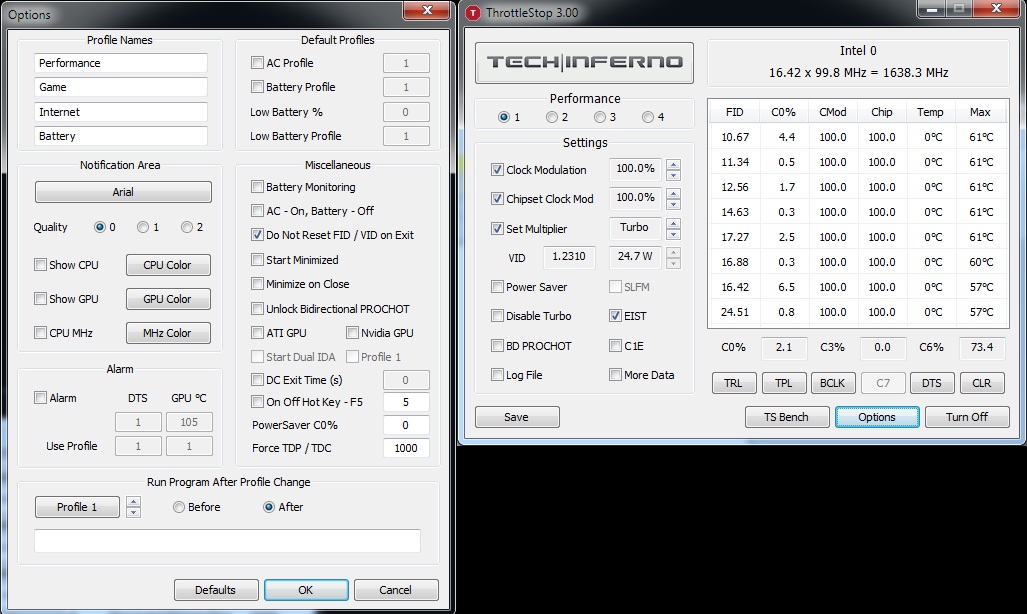Open the TPL power limits window
Image resolution: width=1027 pixels, height=614 pixels.
[783, 383]
